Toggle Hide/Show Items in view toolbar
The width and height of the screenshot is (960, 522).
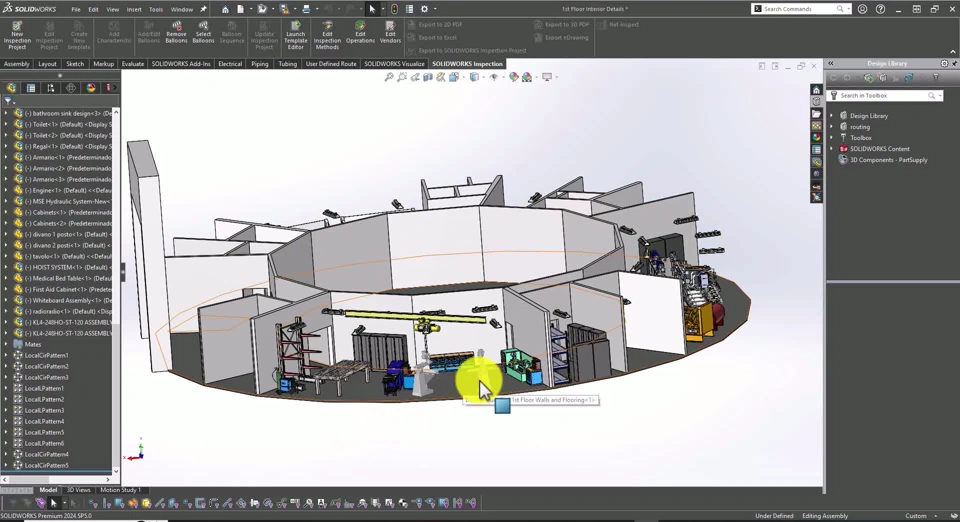click(493, 77)
